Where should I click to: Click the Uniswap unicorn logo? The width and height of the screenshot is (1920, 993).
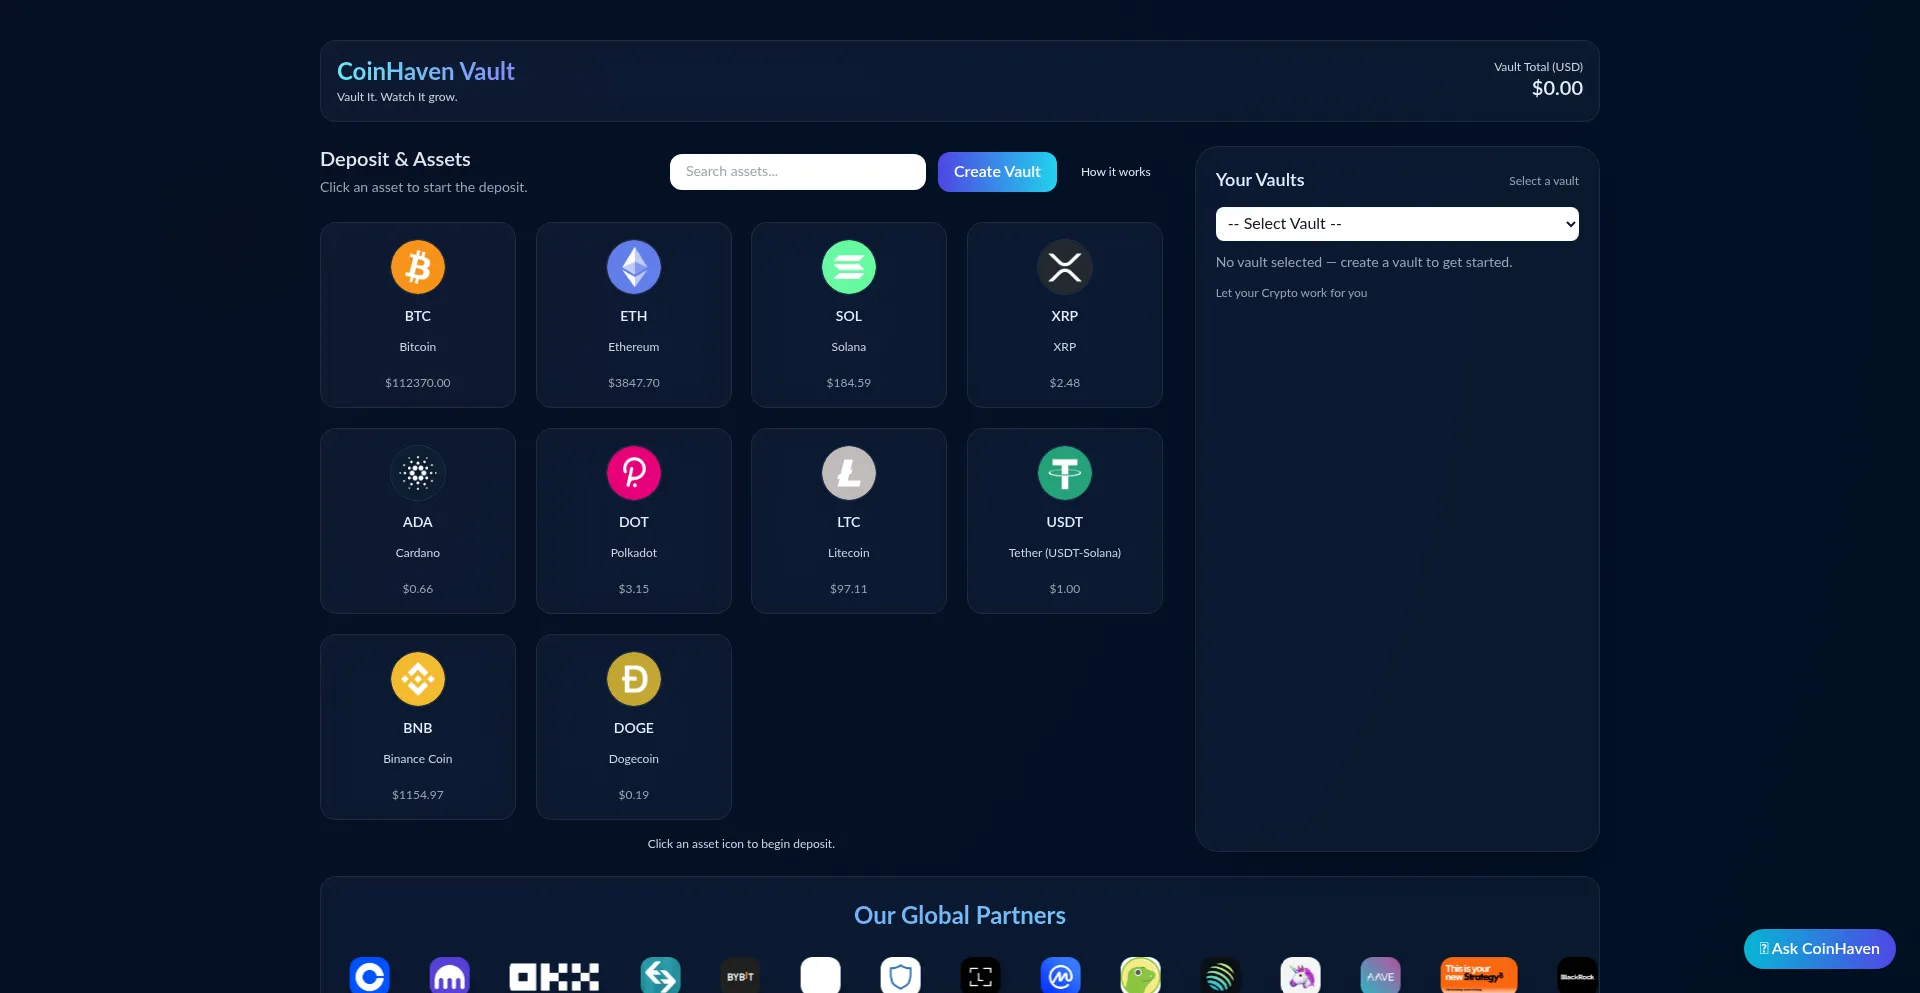point(1301,976)
